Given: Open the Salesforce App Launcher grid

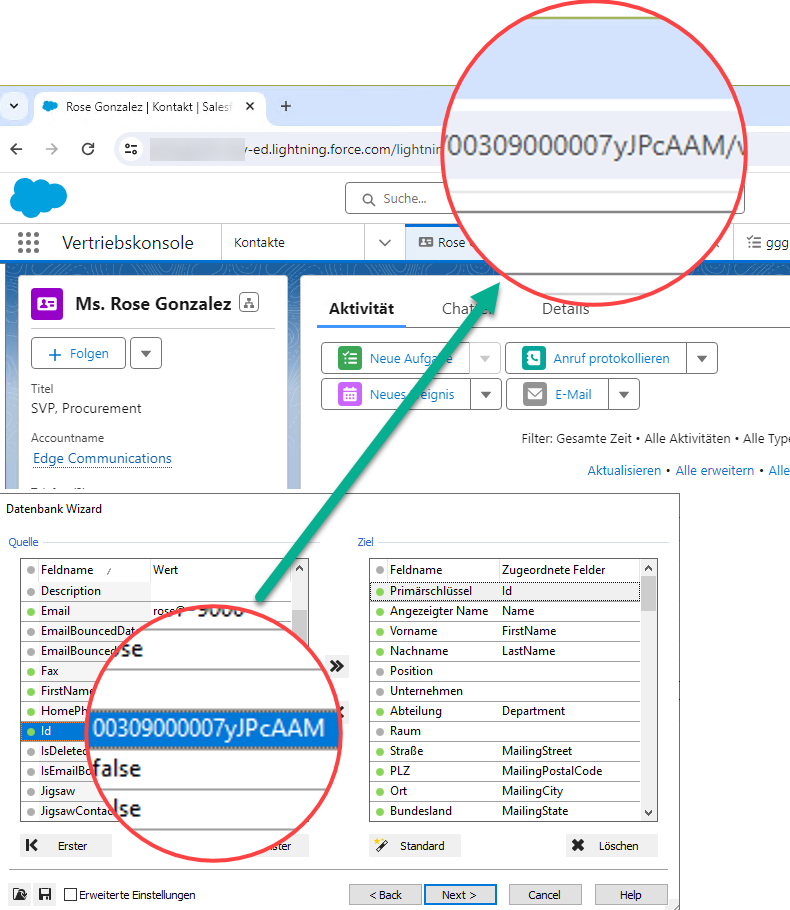Looking at the screenshot, I should (28, 243).
